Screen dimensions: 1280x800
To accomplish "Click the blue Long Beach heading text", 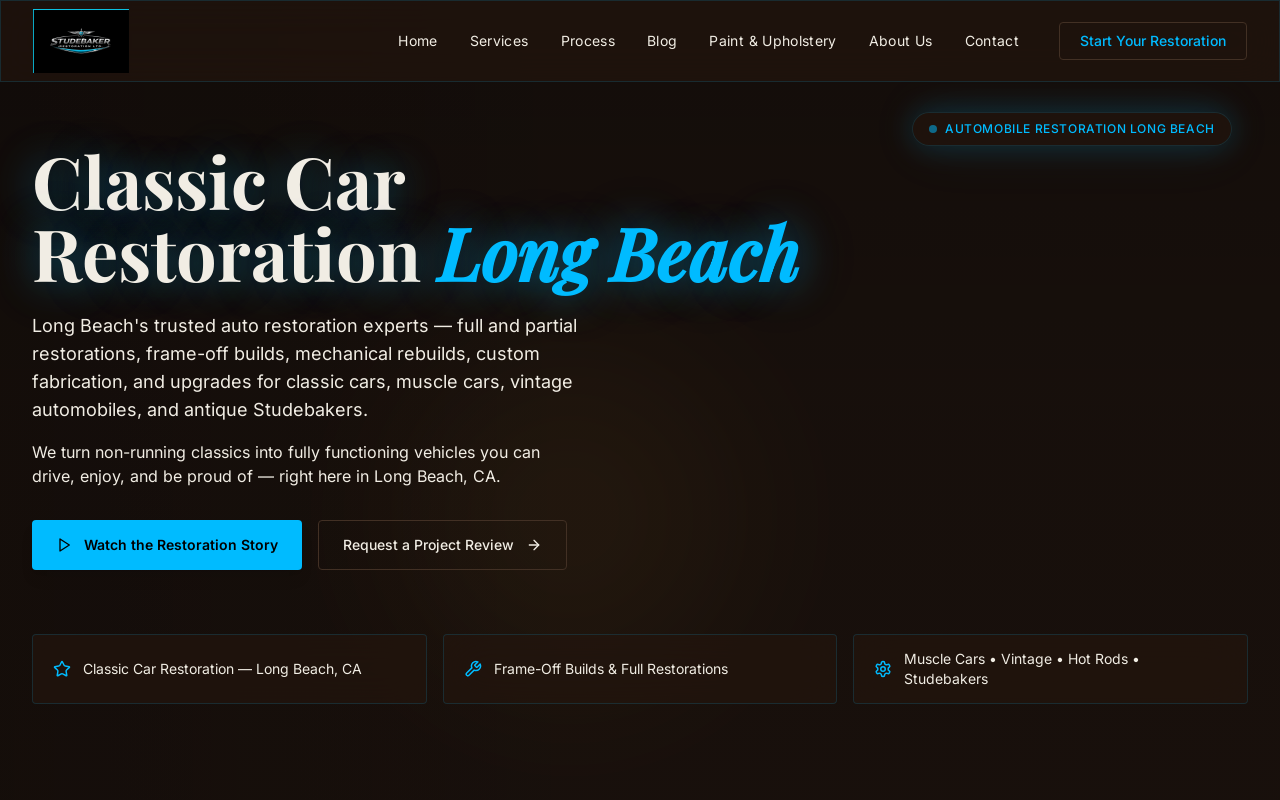I will click(618, 255).
